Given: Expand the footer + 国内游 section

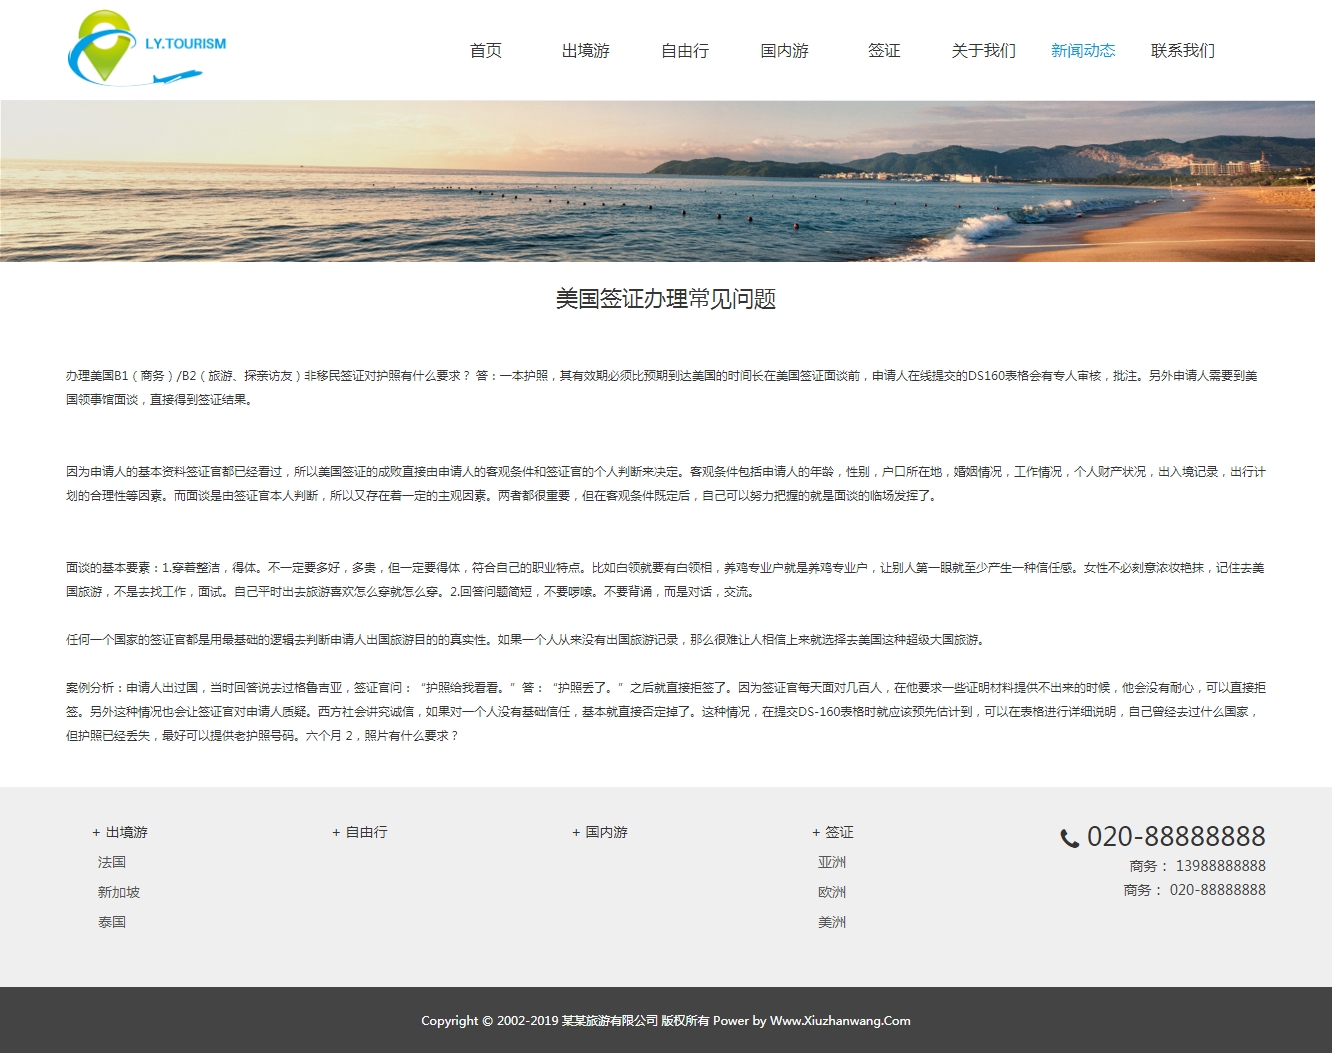Looking at the screenshot, I should click(x=600, y=832).
